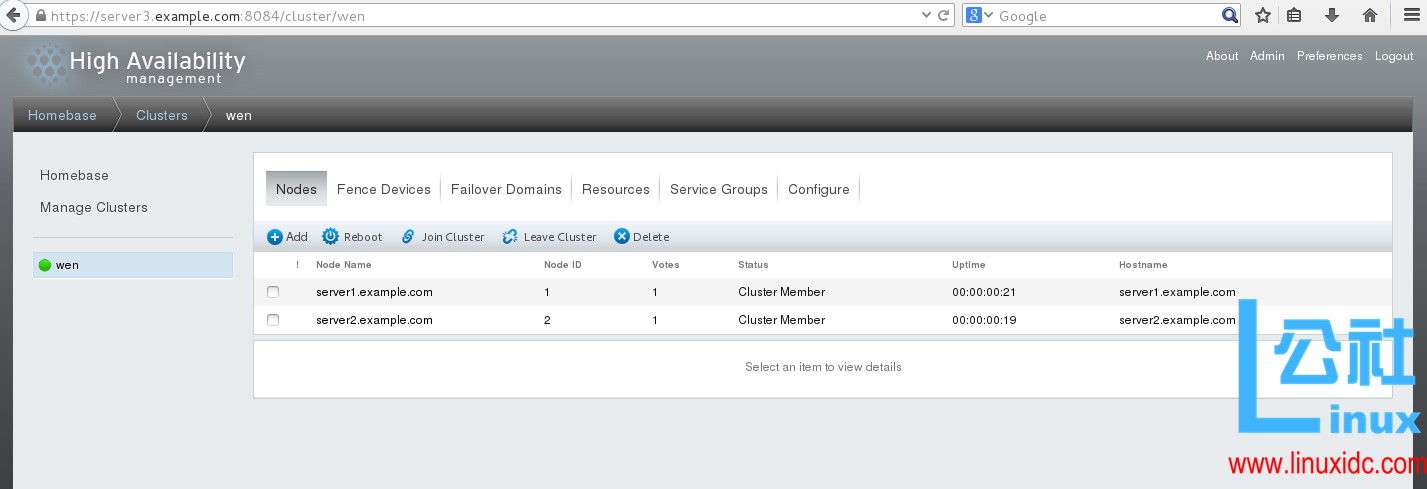
Task: Click the Leave Cluster icon
Action: 510,237
